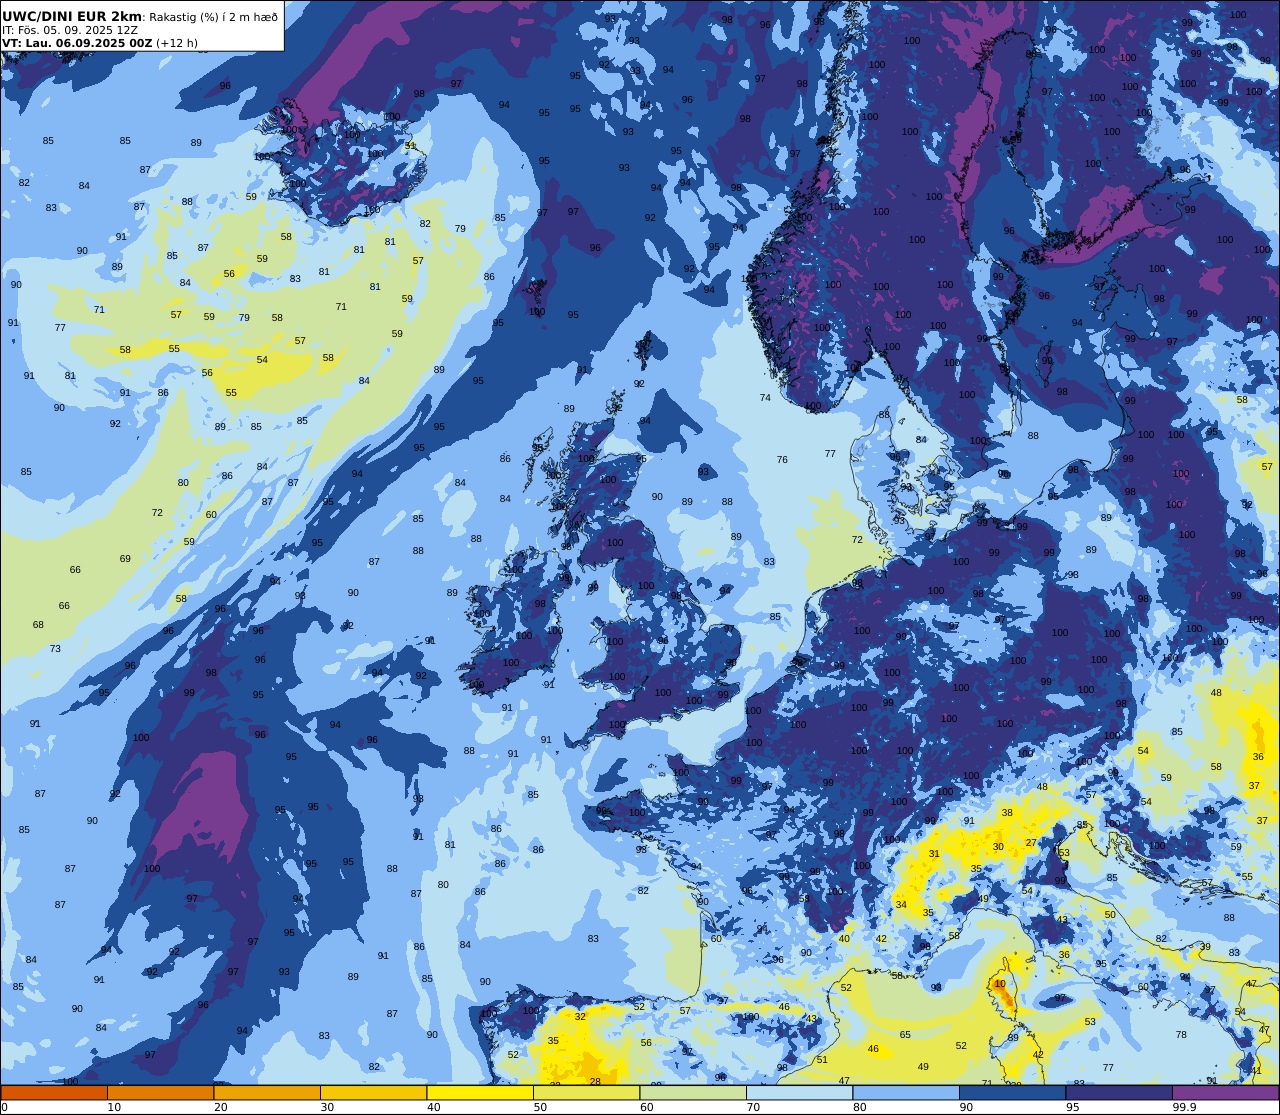
Task: Click the value '76' in the North Sea
Action: pyautogui.click(x=782, y=460)
